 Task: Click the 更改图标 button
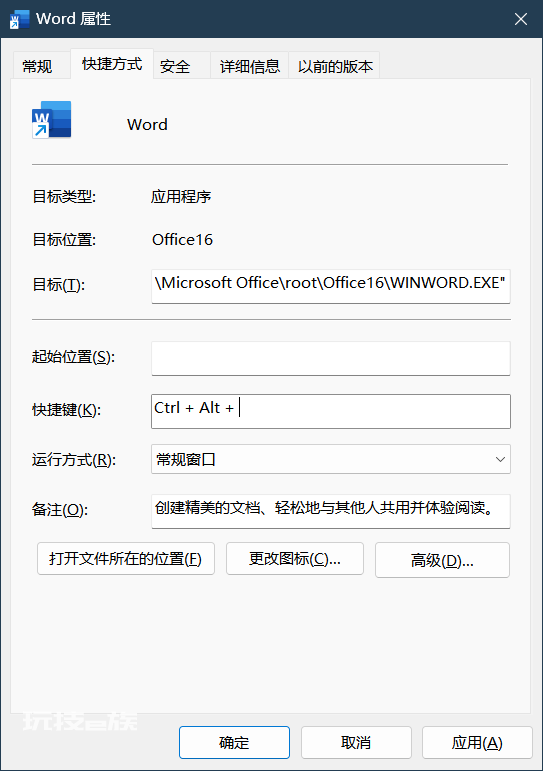pyautogui.click(x=295, y=559)
